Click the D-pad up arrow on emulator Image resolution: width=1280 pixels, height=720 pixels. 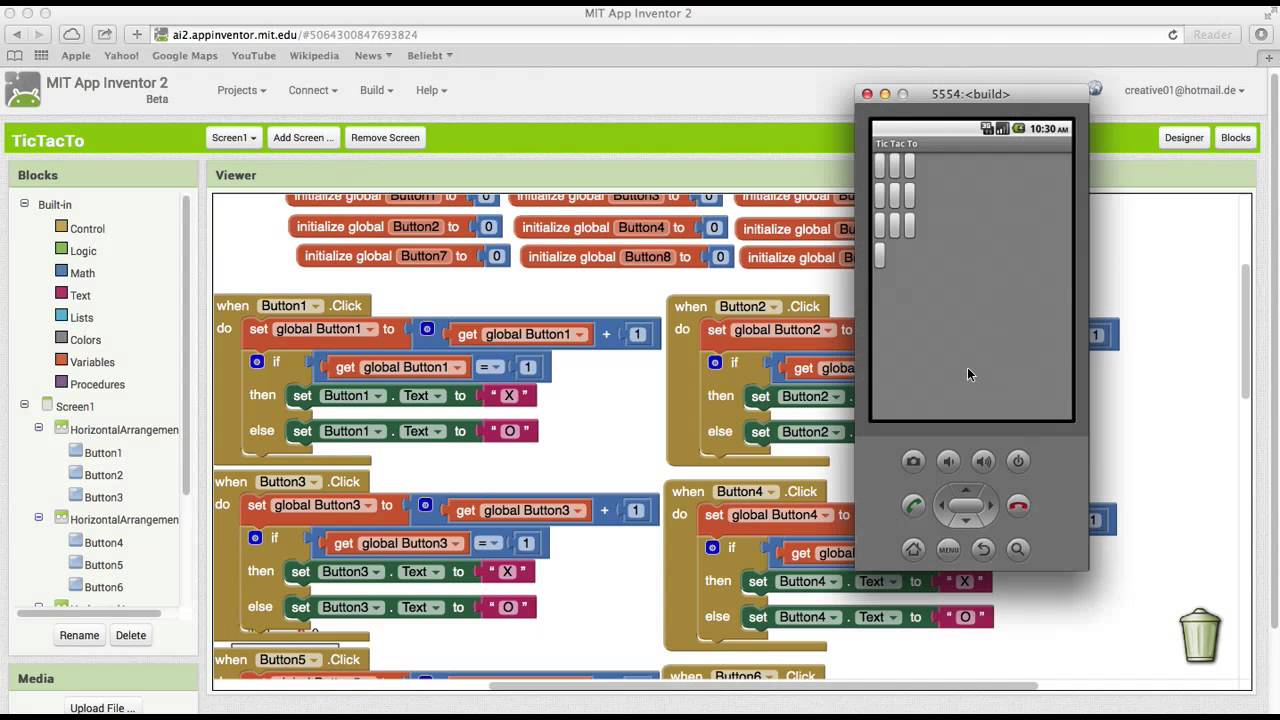coord(966,490)
